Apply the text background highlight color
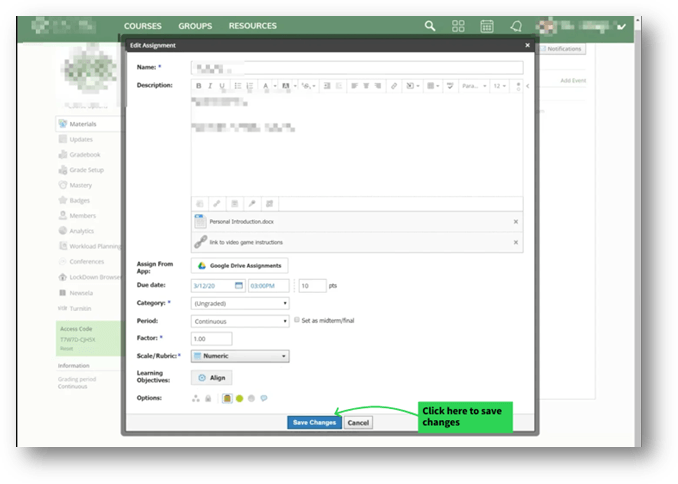This screenshot has height=484, width=678. [x=286, y=86]
